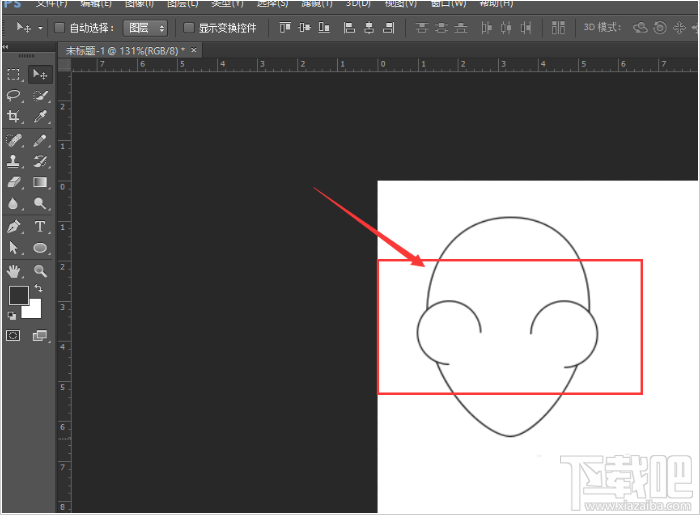The width and height of the screenshot is (700, 516).
Task: Select the Ellipse shape tool
Action: pyautogui.click(x=40, y=247)
